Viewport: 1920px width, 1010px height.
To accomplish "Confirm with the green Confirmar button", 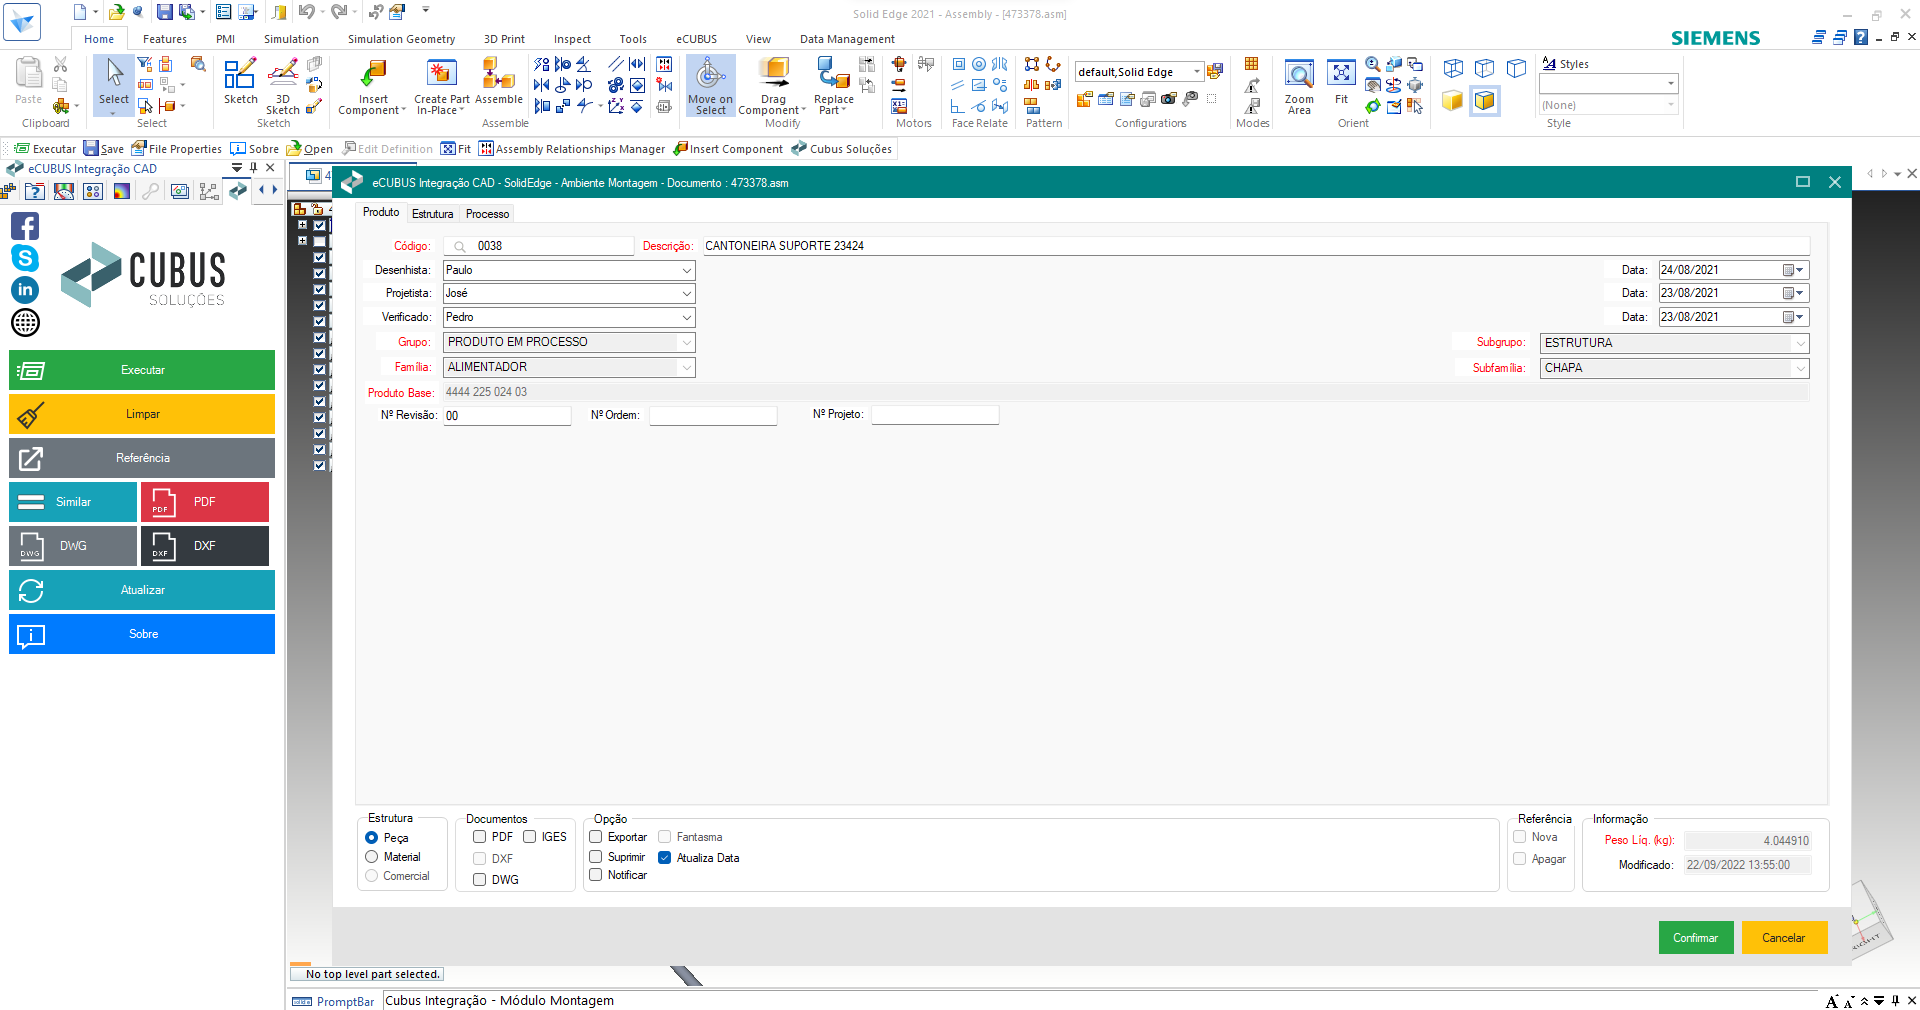I will coord(1696,938).
